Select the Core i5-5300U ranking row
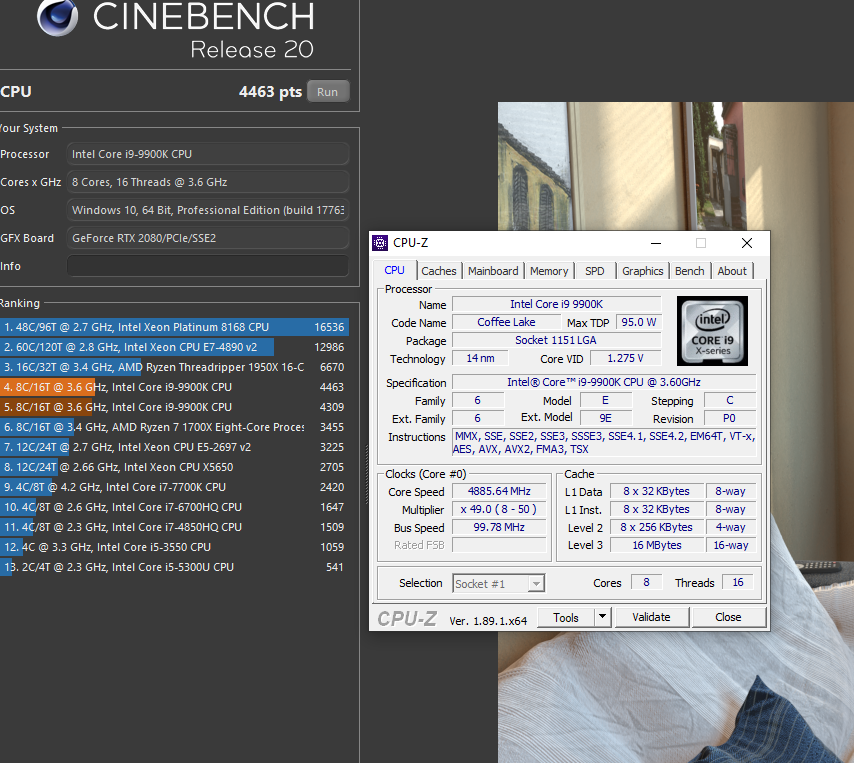 (174, 567)
